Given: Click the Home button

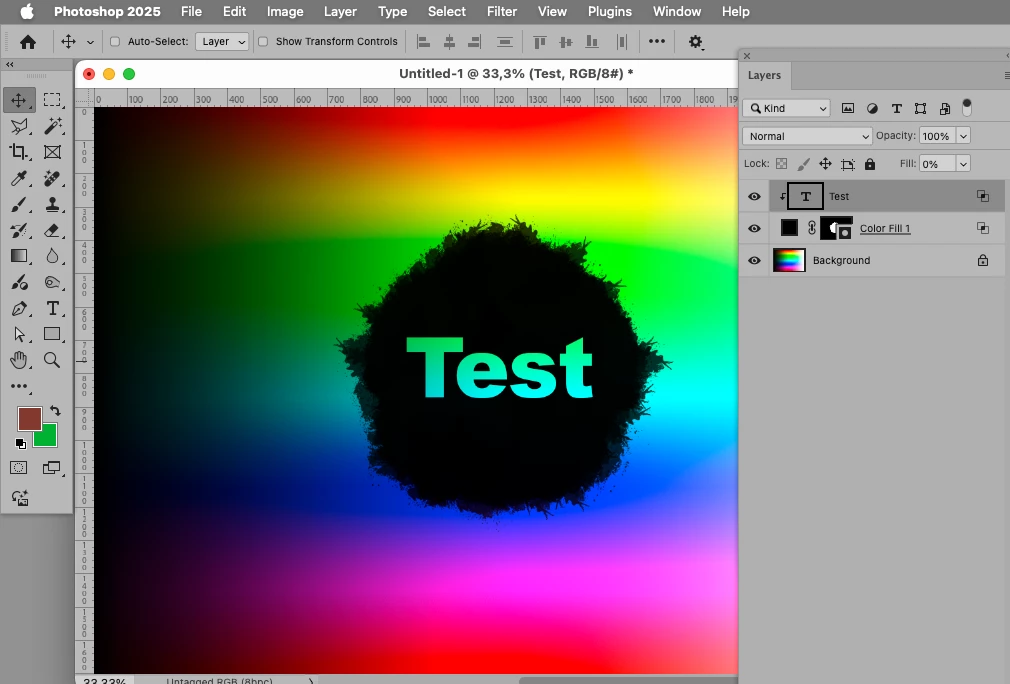Looking at the screenshot, I should pyautogui.click(x=28, y=43).
